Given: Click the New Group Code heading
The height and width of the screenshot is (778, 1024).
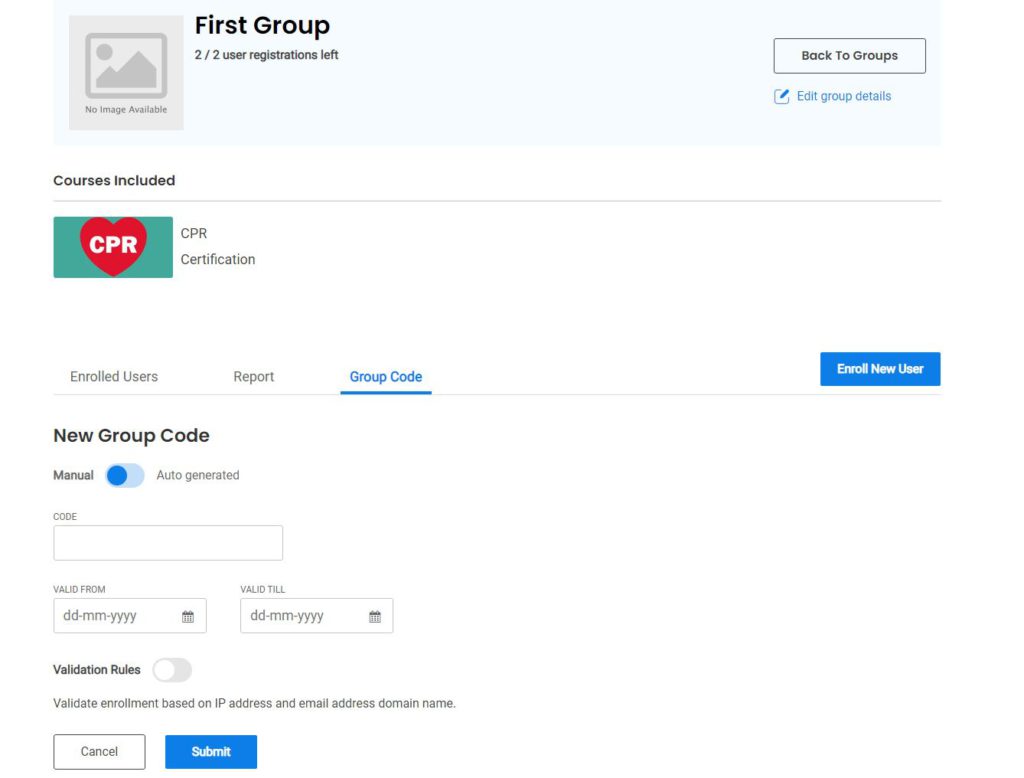Looking at the screenshot, I should pos(131,436).
